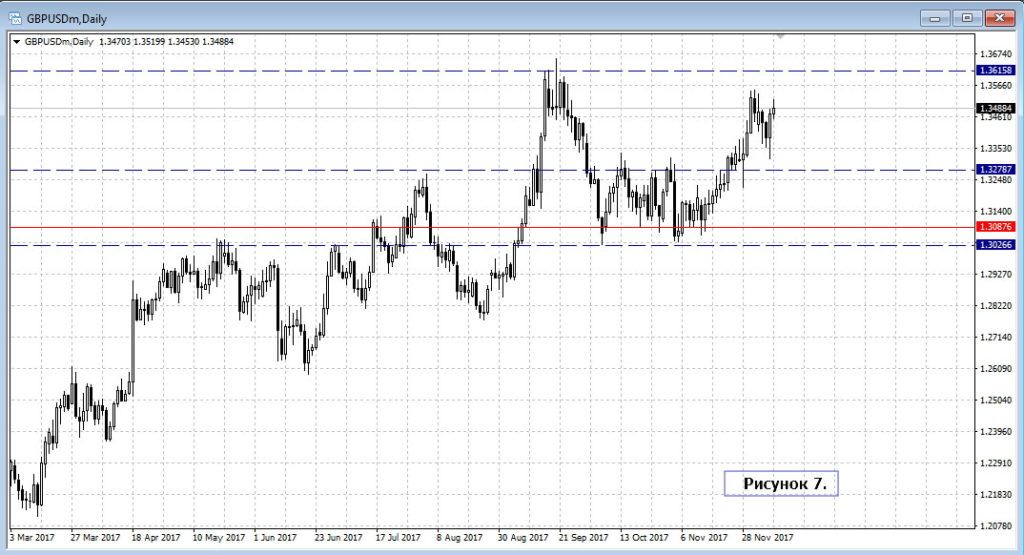
Task: Click the 28 Nov 2017 date on time axis
Action: point(766,537)
